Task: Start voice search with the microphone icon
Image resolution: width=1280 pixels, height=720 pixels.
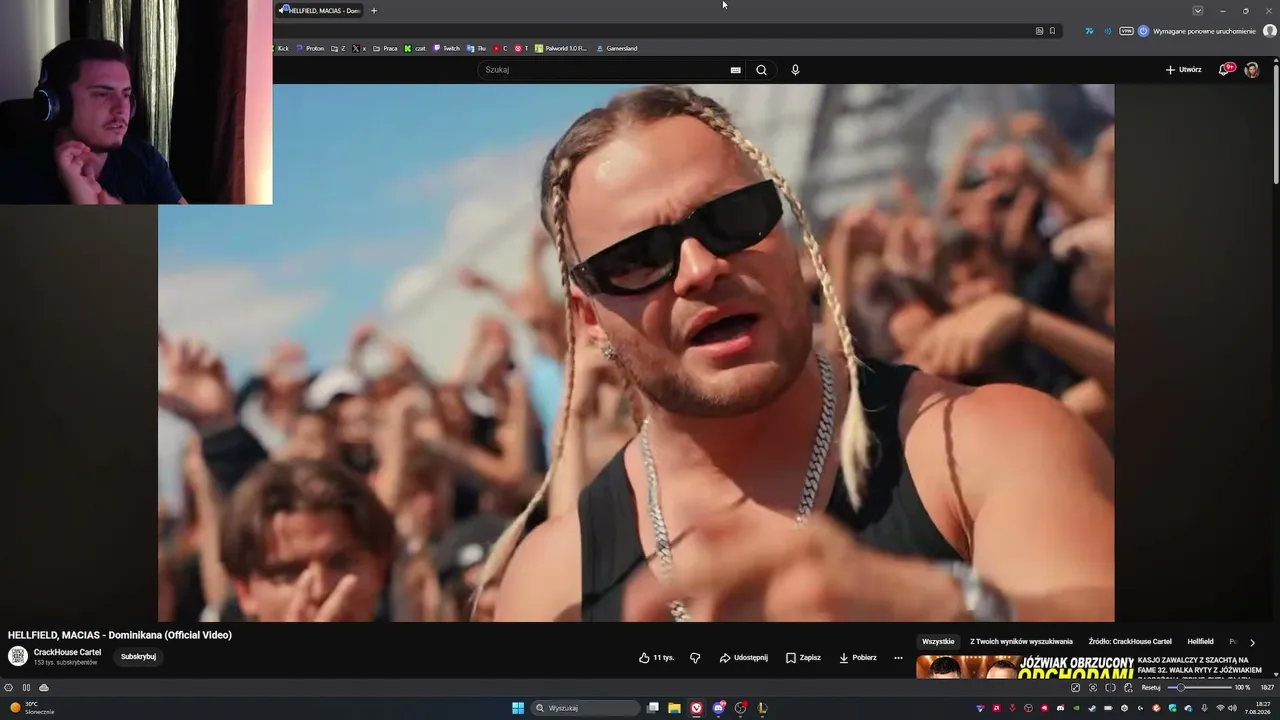Action: point(795,70)
